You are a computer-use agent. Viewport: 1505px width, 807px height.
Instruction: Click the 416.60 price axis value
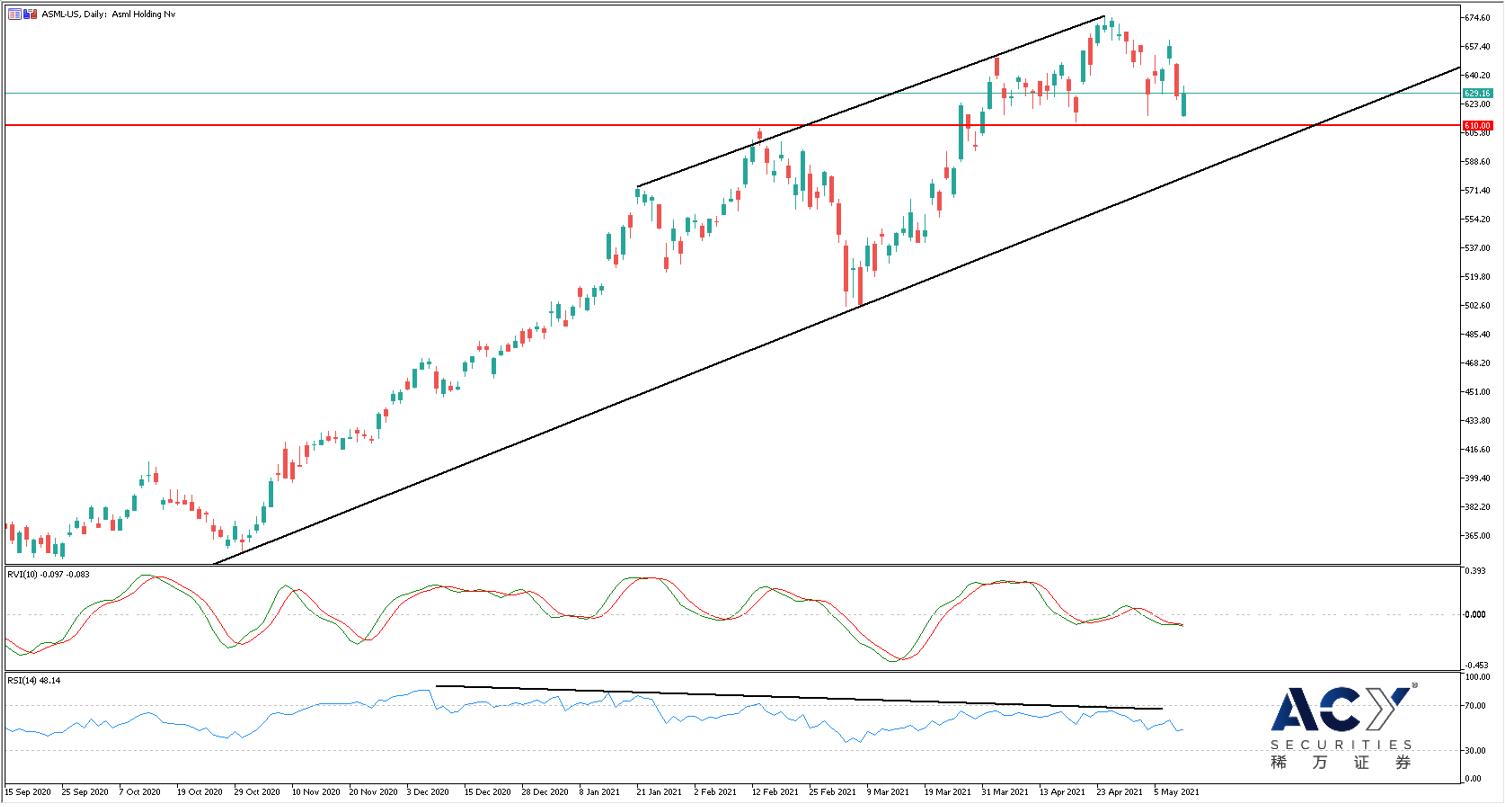1477,450
